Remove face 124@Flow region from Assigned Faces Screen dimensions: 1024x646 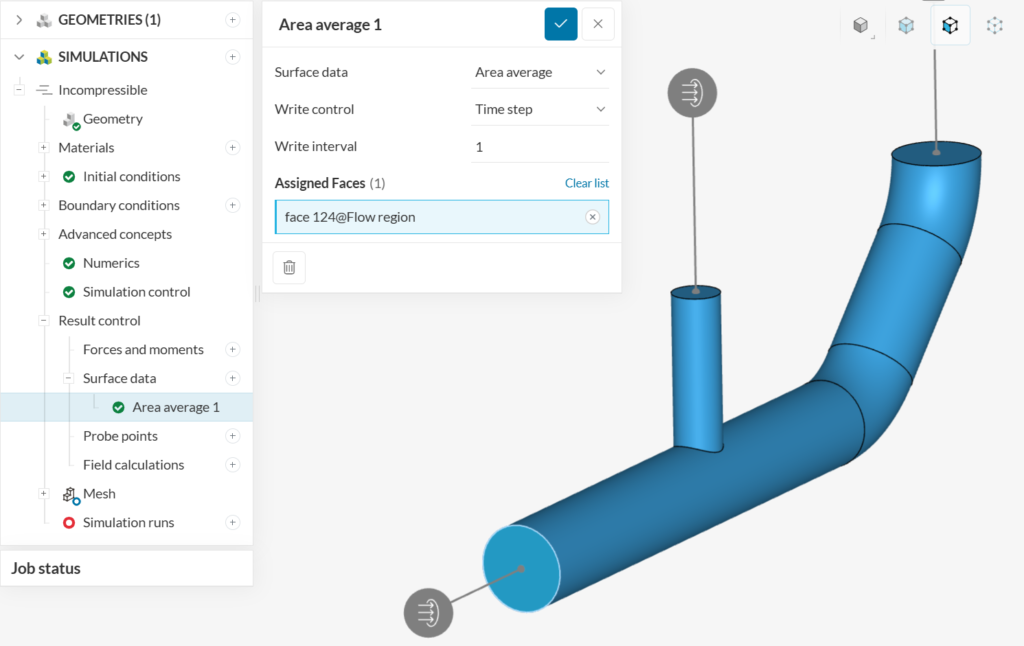pyautogui.click(x=592, y=217)
